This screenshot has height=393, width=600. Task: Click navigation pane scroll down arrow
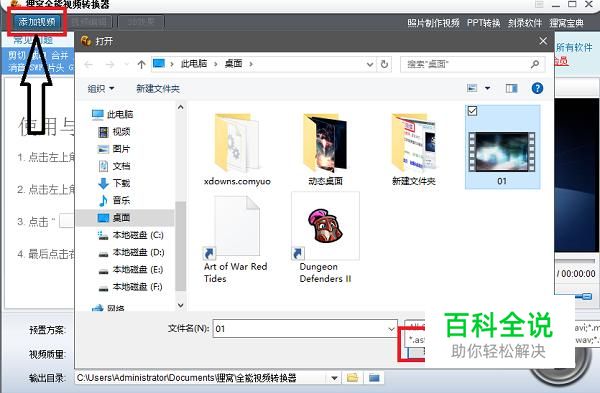pyautogui.click(x=181, y=305)
